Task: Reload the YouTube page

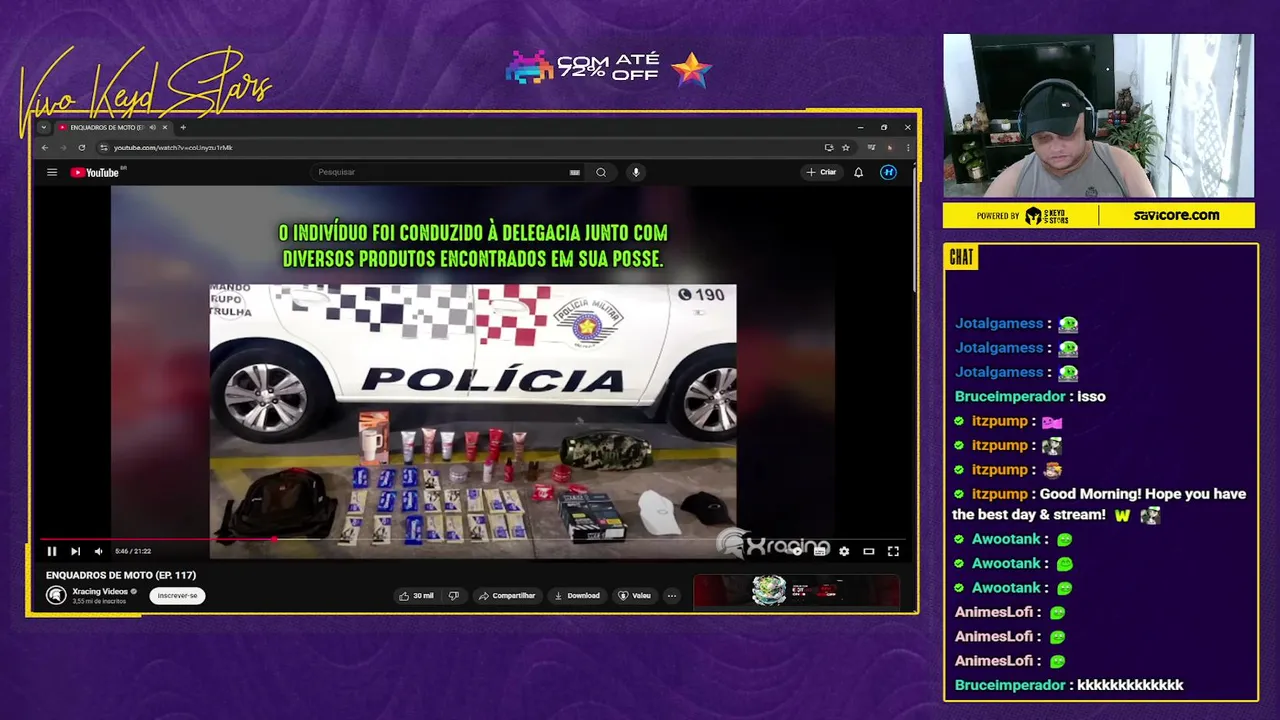Action: [82, 147]
